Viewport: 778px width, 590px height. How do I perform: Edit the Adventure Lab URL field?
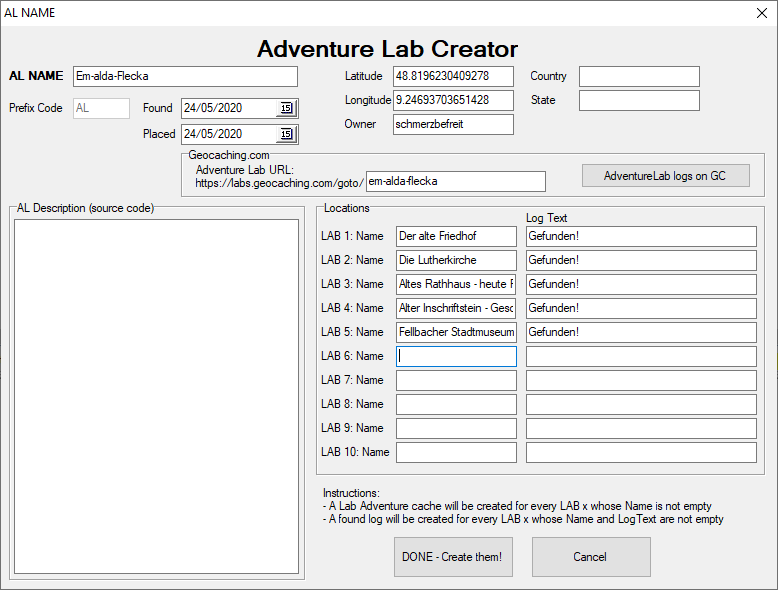[455, 182]
